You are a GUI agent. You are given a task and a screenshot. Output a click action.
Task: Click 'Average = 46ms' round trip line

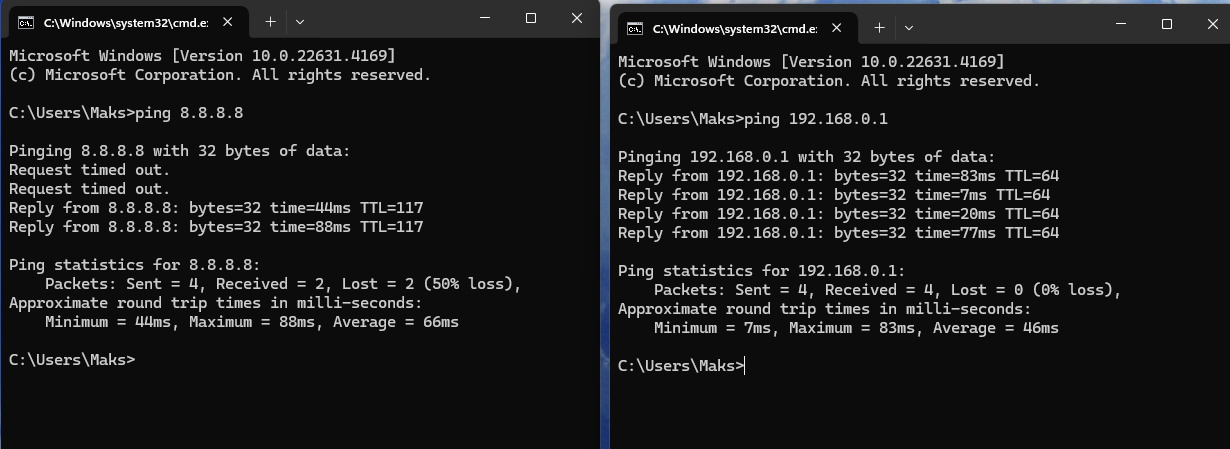857,328
